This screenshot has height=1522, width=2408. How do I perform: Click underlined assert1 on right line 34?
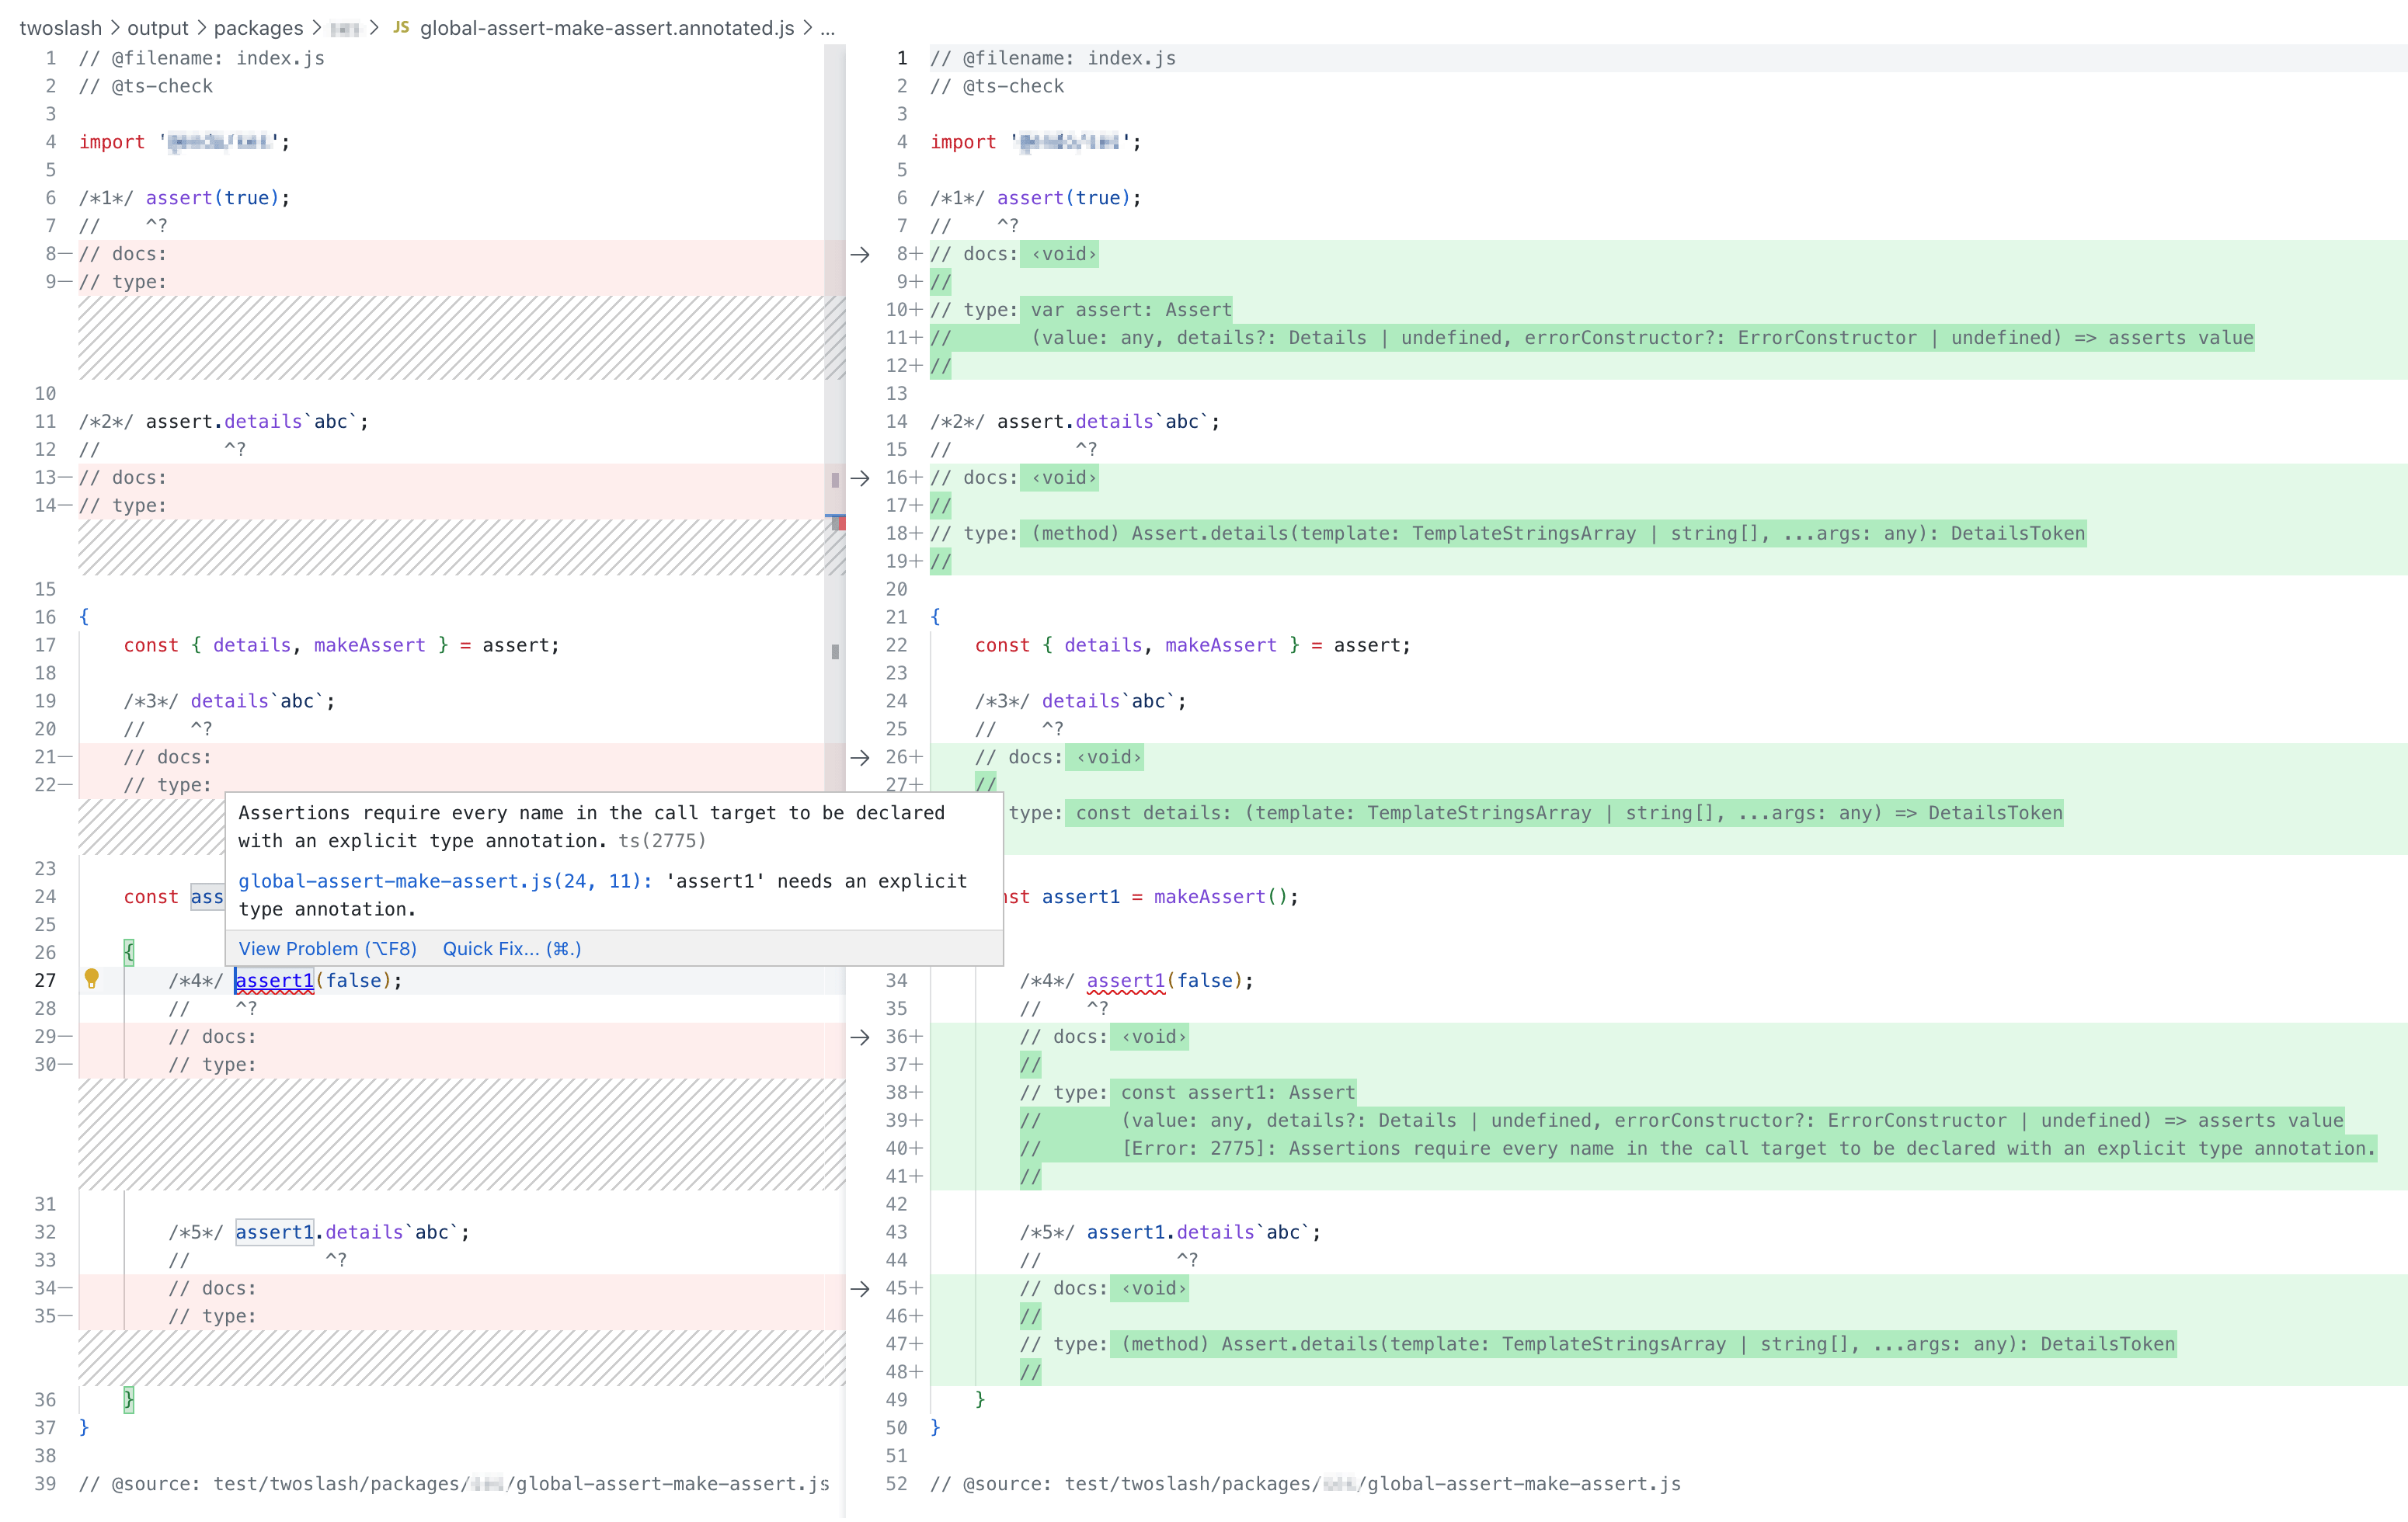point(1125,980)
